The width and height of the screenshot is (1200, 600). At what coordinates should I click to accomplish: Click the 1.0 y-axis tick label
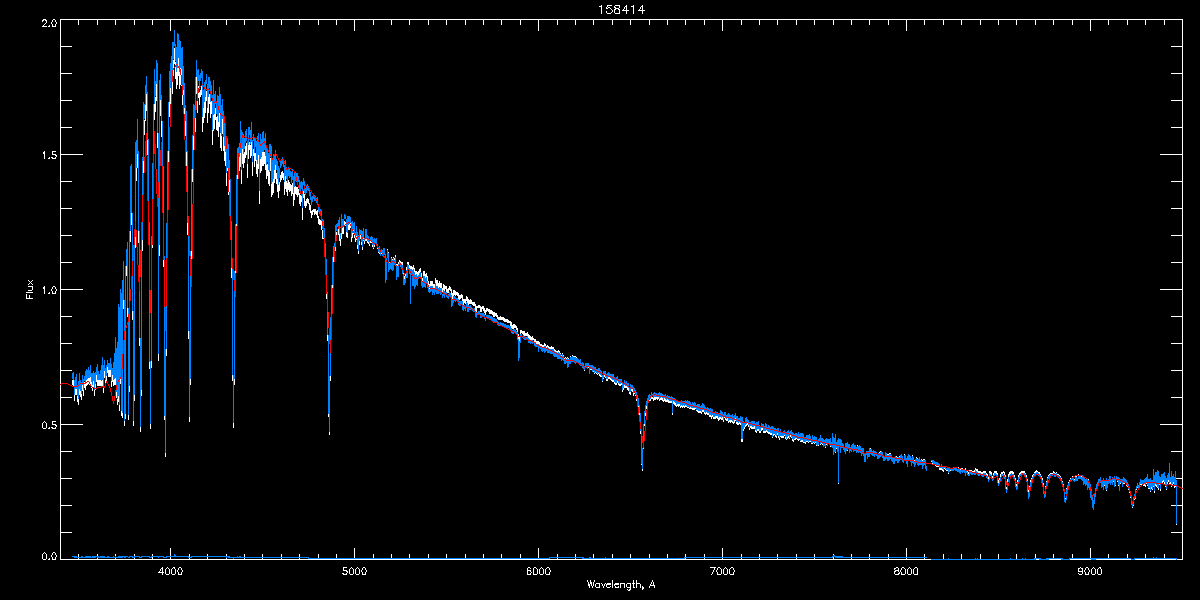pyautogui.click(x=48, y=290)
